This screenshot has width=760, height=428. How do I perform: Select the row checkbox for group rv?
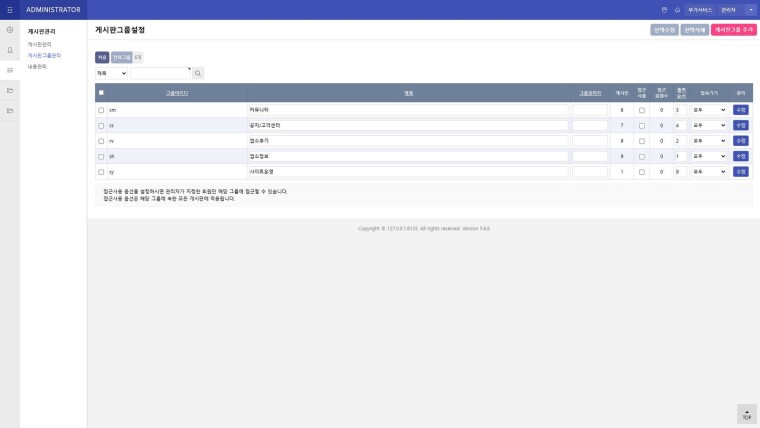tap(101, 141)
